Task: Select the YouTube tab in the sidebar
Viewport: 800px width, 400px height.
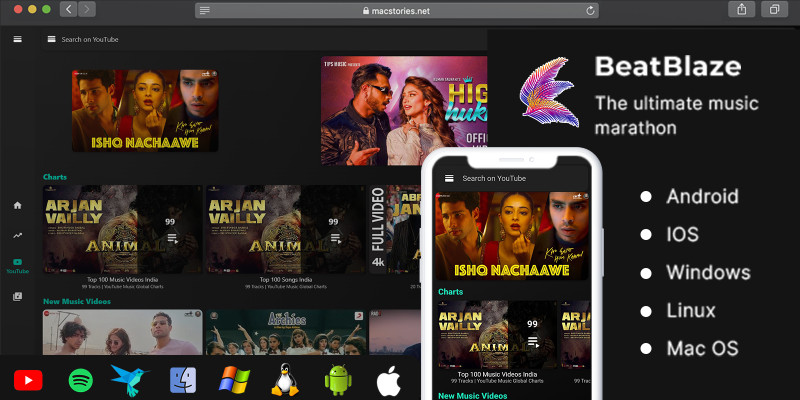Action: (17, 265)
